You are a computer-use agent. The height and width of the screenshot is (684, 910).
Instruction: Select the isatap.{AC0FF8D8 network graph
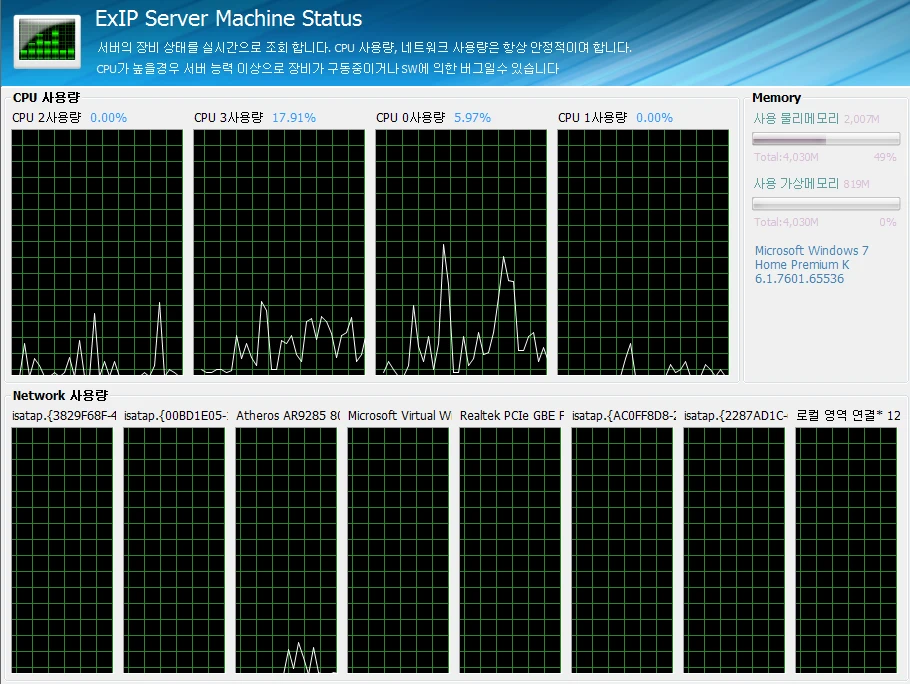pyautogui.click(x=622, y=551)
